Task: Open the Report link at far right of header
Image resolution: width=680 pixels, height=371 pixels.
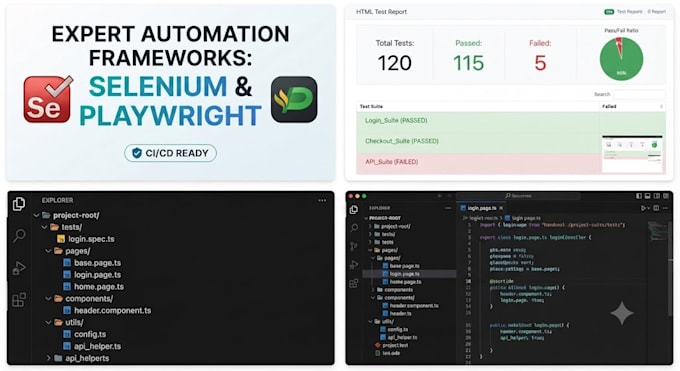Action: 657,12
